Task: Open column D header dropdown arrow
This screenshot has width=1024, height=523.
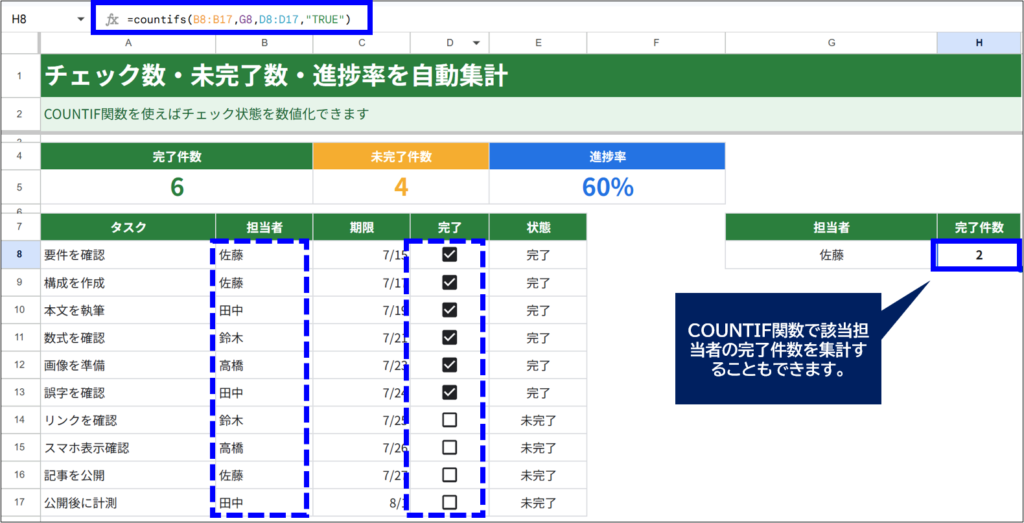Action: [x=476, y=42]
